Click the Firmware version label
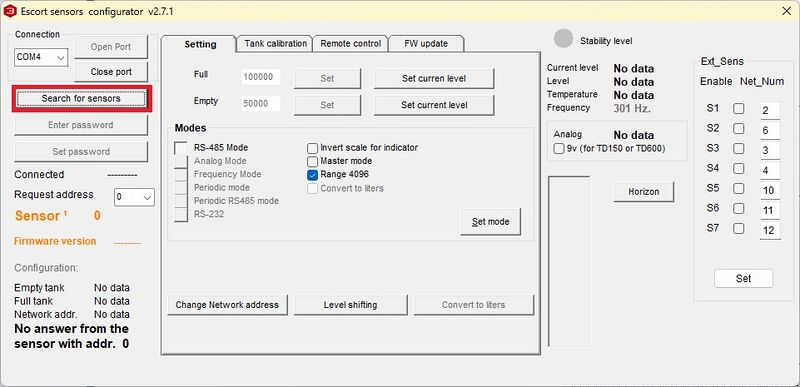The image size is (800, 387). [x=55, y=241]
